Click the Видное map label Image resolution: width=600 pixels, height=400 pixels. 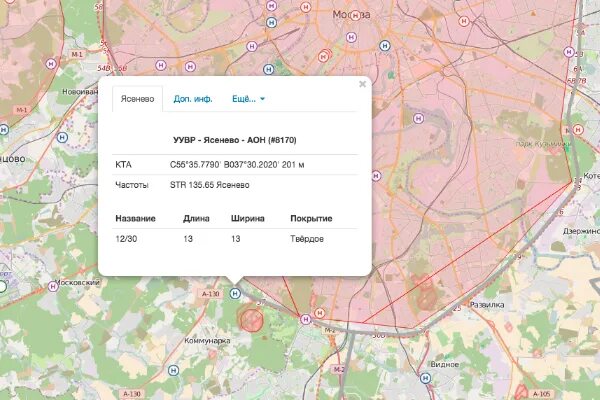click(x=444, y=364)
